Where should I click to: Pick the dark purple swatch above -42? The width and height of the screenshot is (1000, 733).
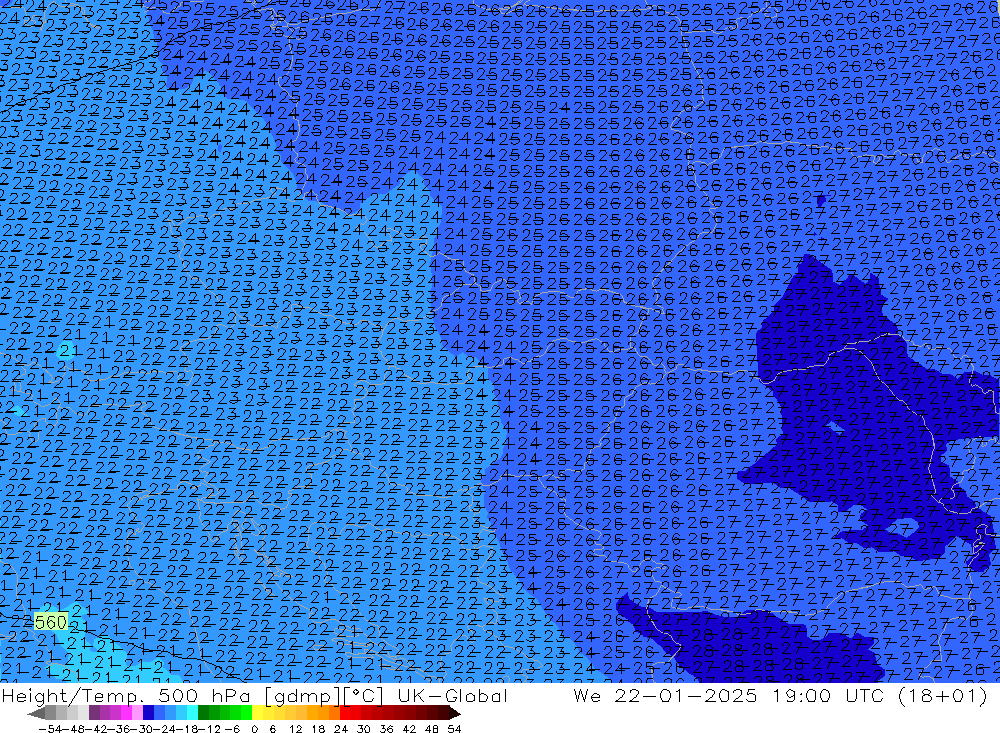coord(94,713)
